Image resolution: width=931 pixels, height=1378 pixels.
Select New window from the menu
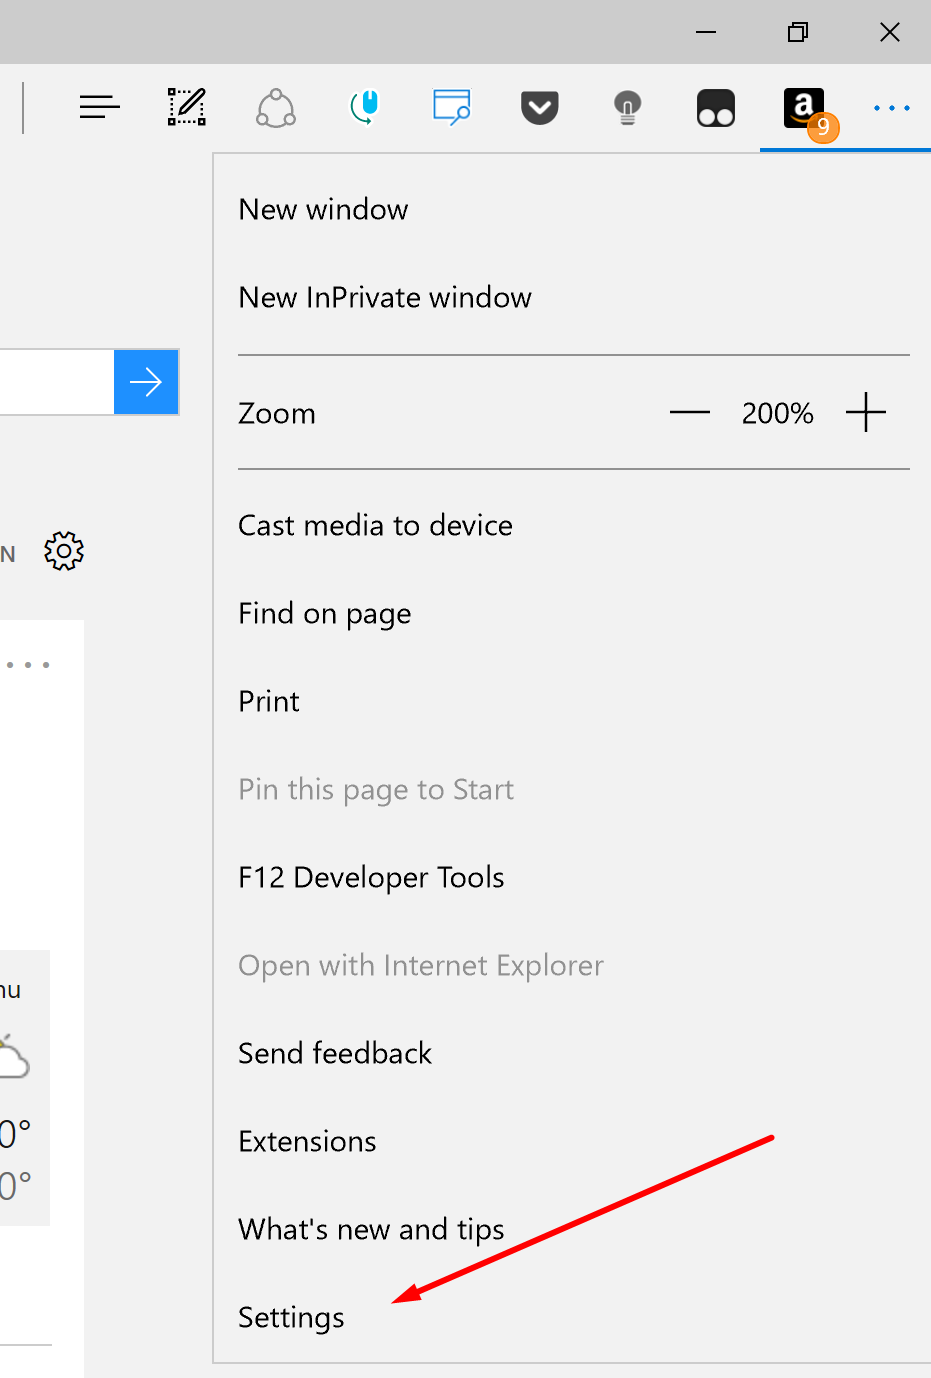pyautogui.click(x=323, y=210)
